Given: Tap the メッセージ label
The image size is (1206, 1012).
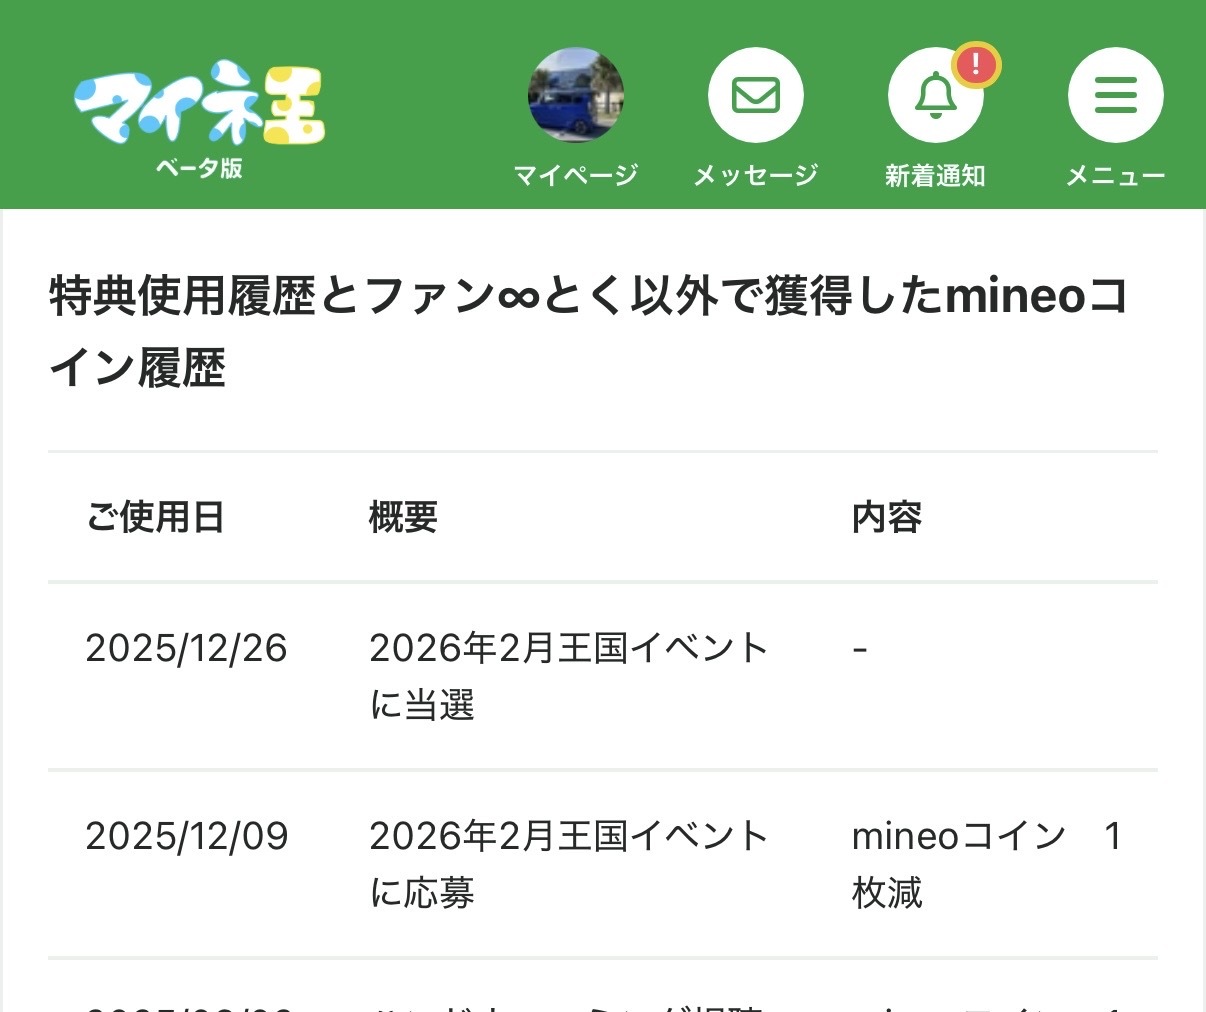Looking at the screenshot, I should point(755,176).
